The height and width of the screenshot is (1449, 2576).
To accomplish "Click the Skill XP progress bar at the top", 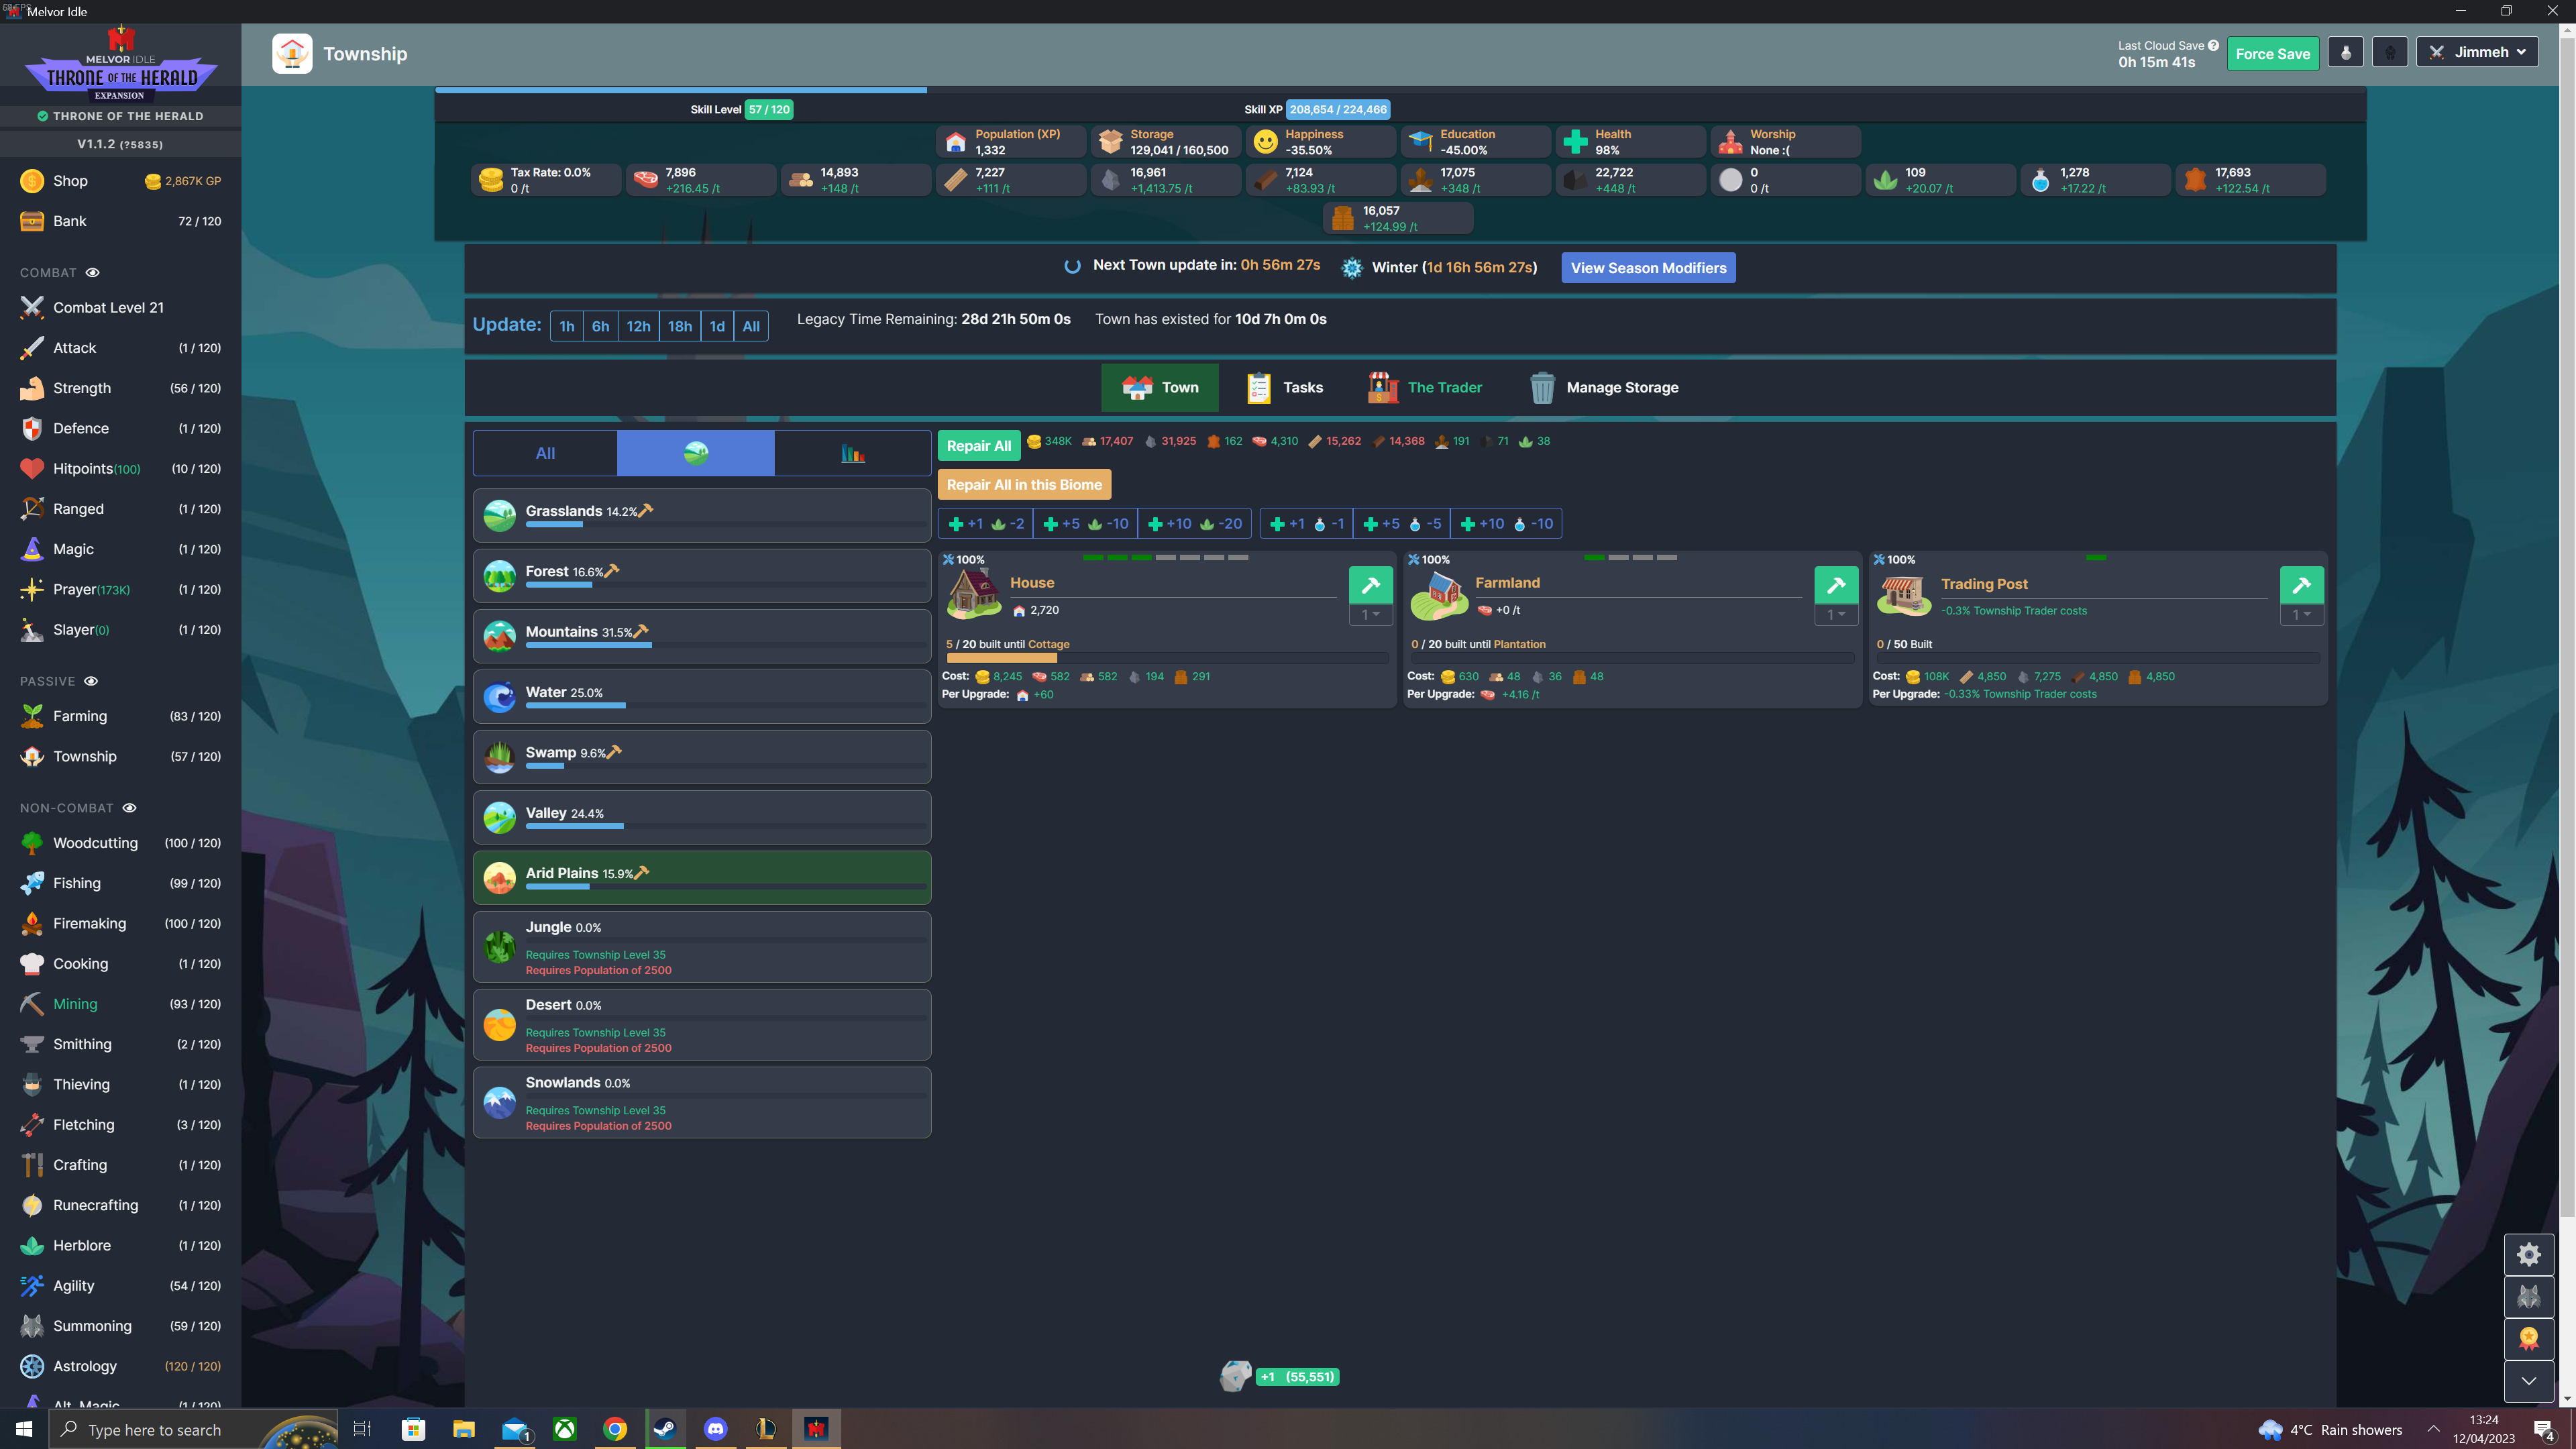I will point(1337,110).
